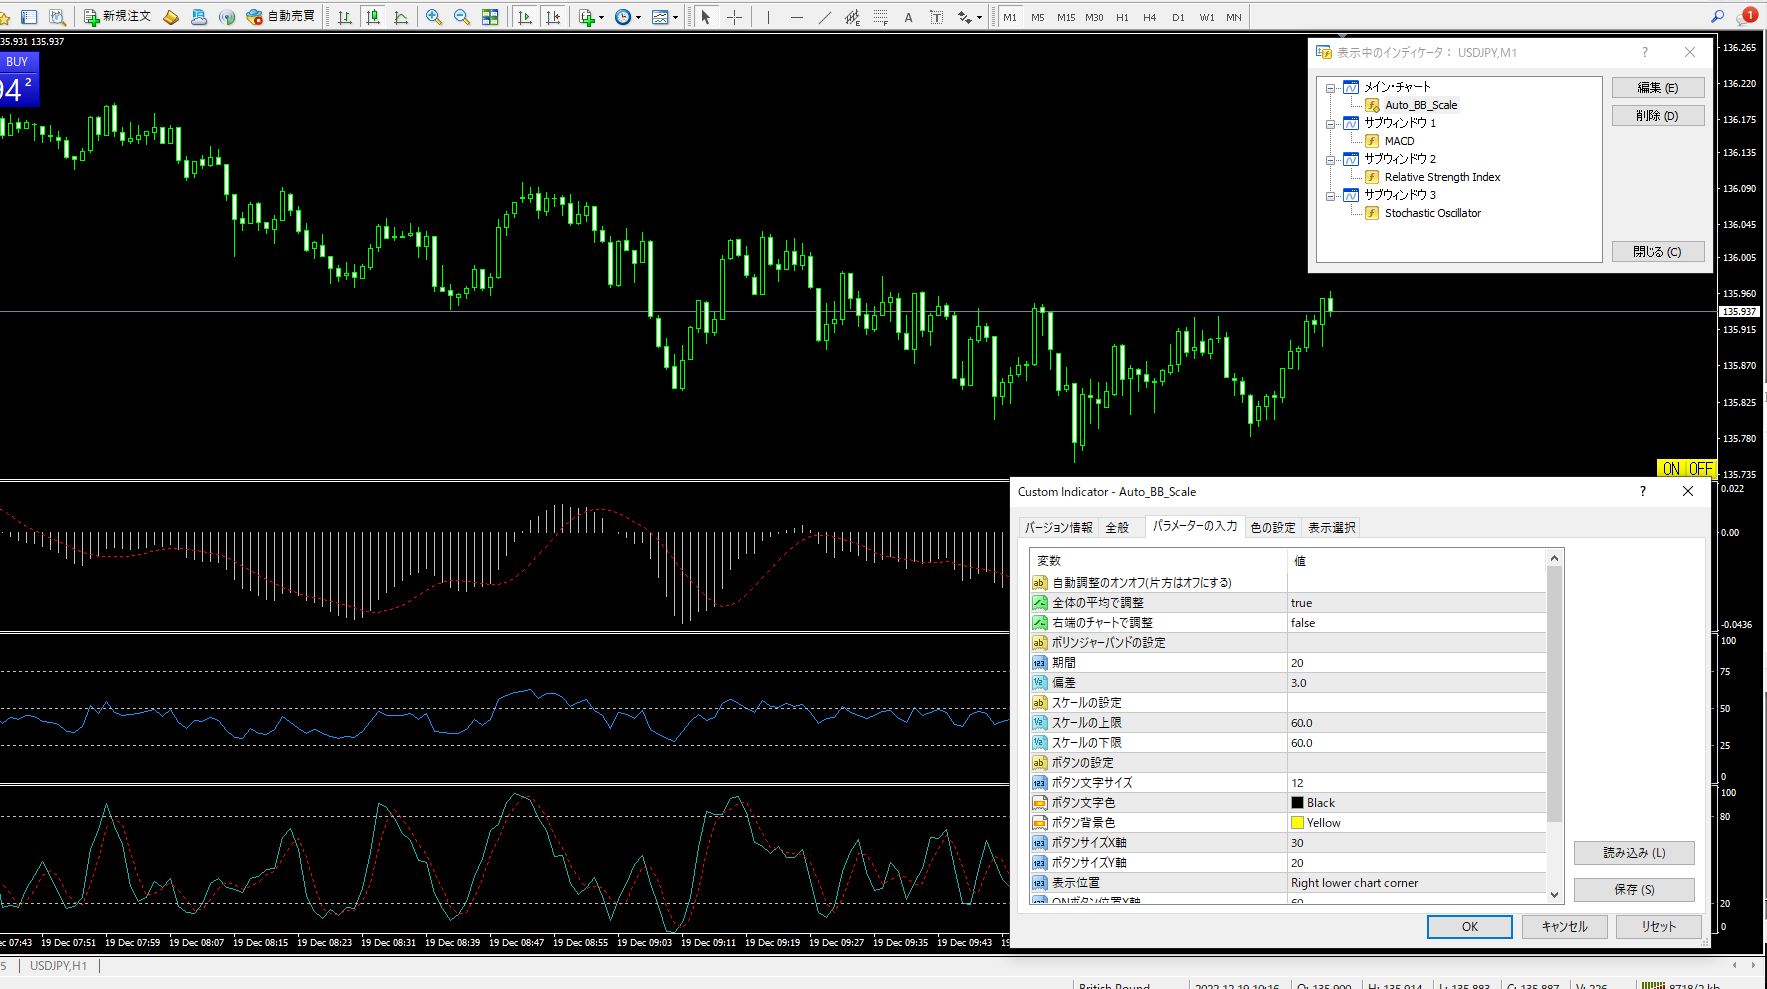Screen dimensions: 1767x989
Task: Switch chart to candlestick display
Action: pyautogui.click(x=373, y=17)
